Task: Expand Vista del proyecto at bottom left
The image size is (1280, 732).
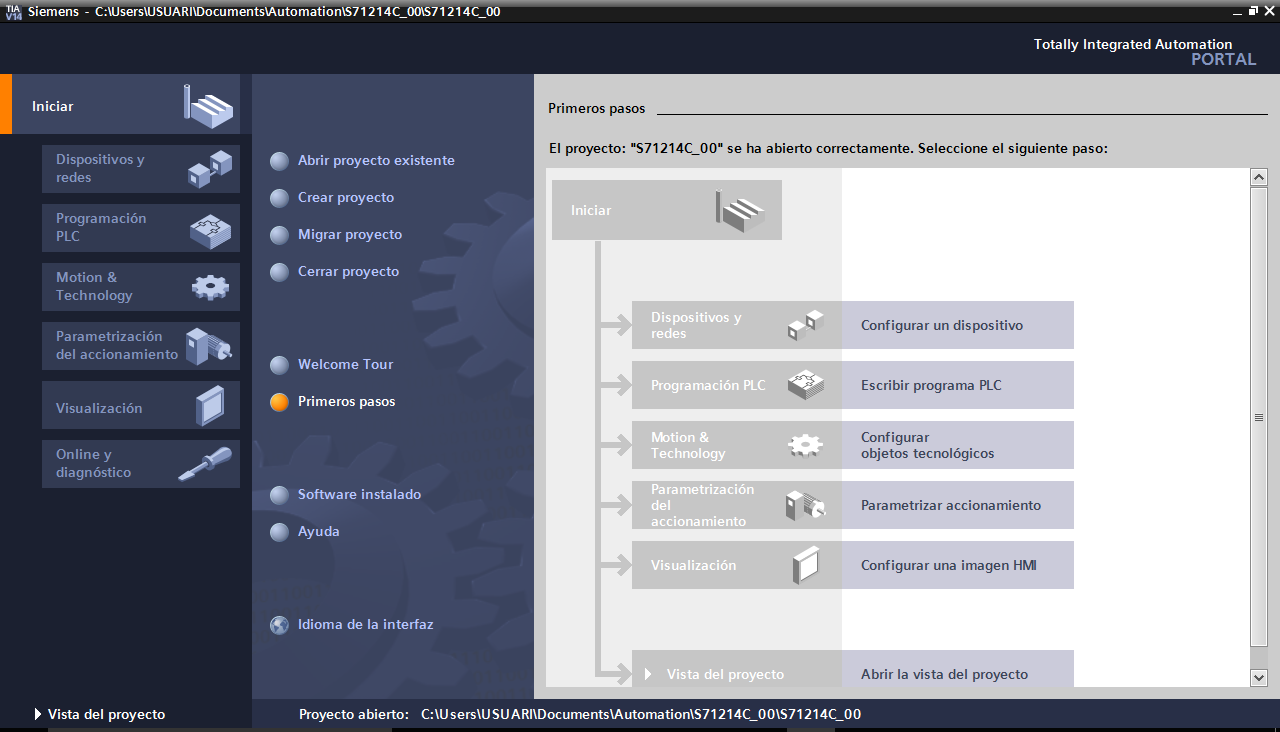Action: coord(39,715)
